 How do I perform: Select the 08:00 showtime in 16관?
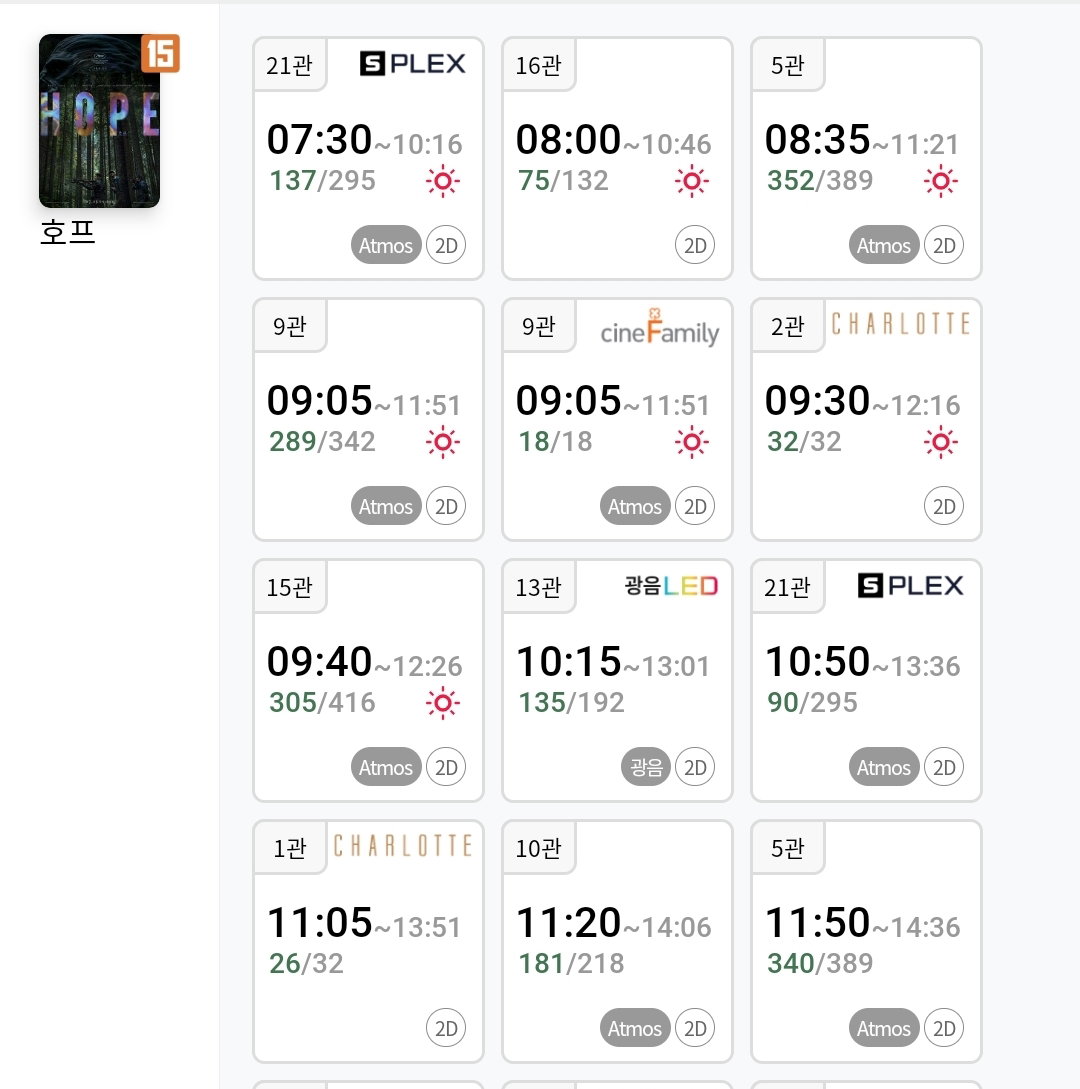point(617,158)
